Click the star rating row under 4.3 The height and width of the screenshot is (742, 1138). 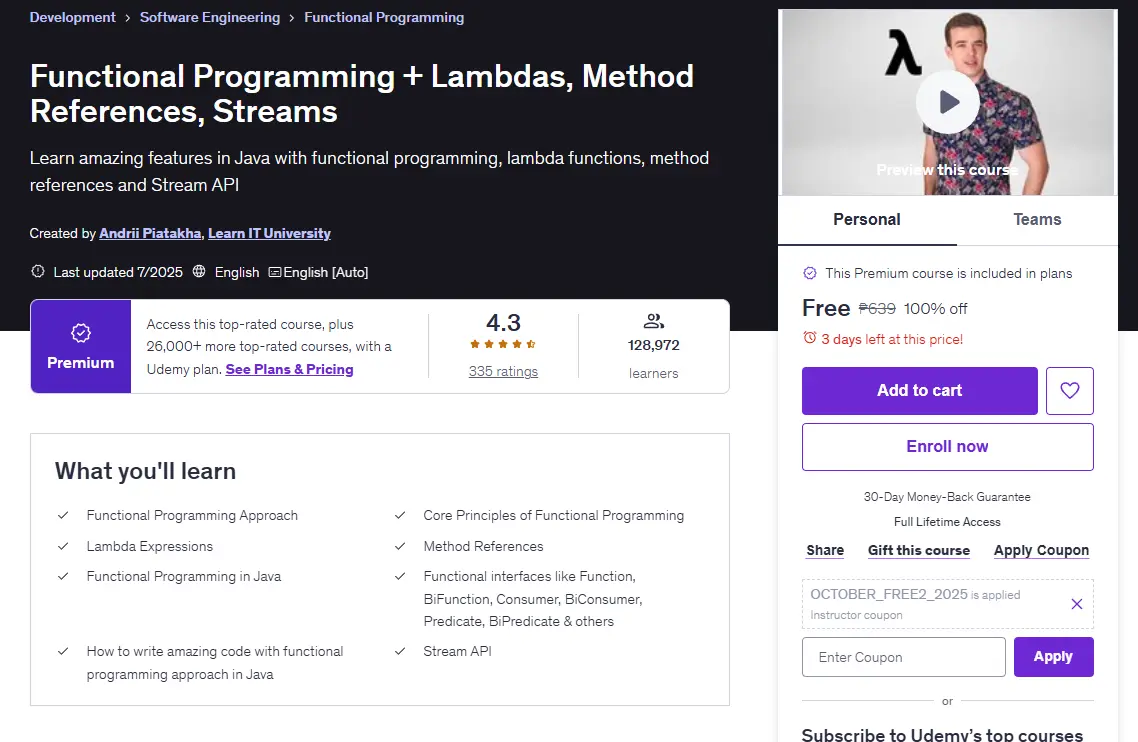503,344
